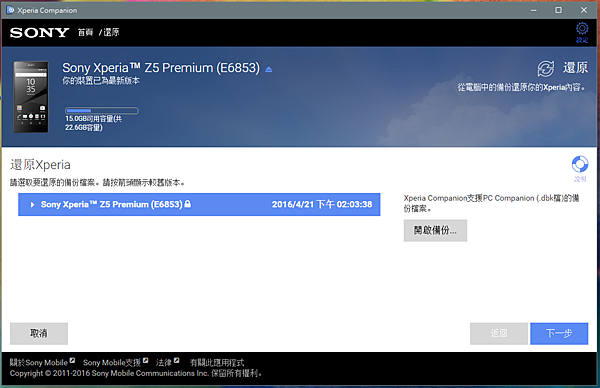Click the 你的裝置已為最新版本 status text
600x388 pixels.
point(101,81)
